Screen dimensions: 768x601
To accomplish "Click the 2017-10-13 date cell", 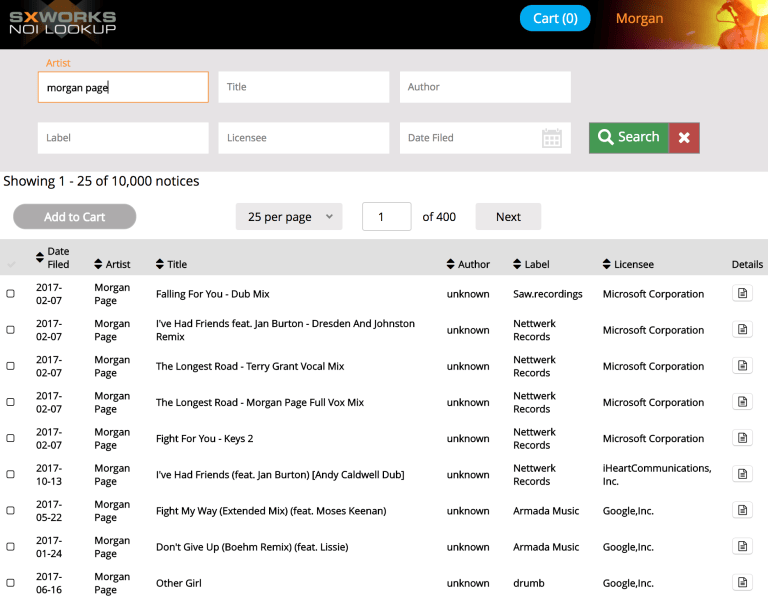I will pos(49,475).
